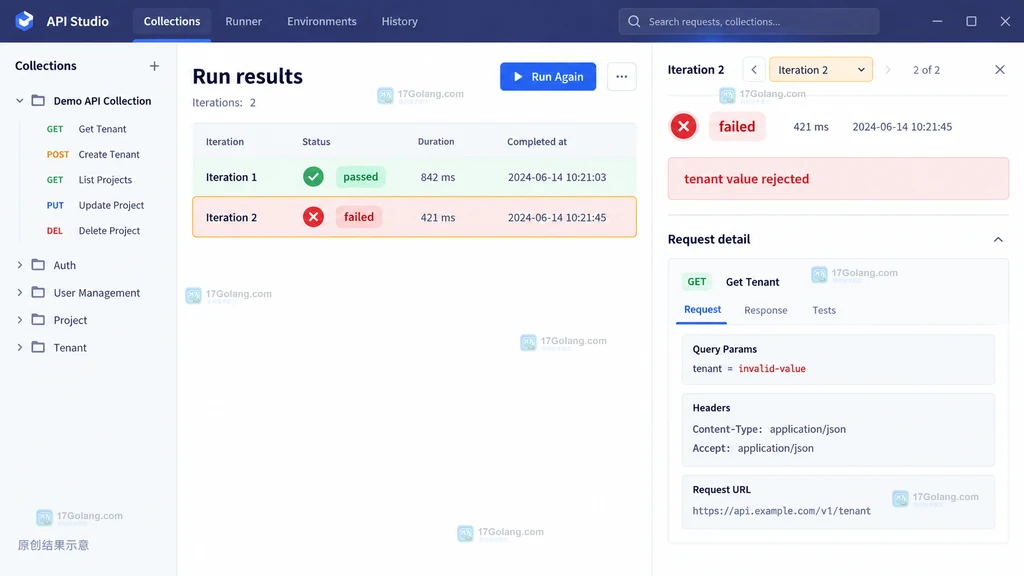The width and height of the screenshot is (1024, 576).
Task: Open the History tab
Action: [x=400, y=22]
